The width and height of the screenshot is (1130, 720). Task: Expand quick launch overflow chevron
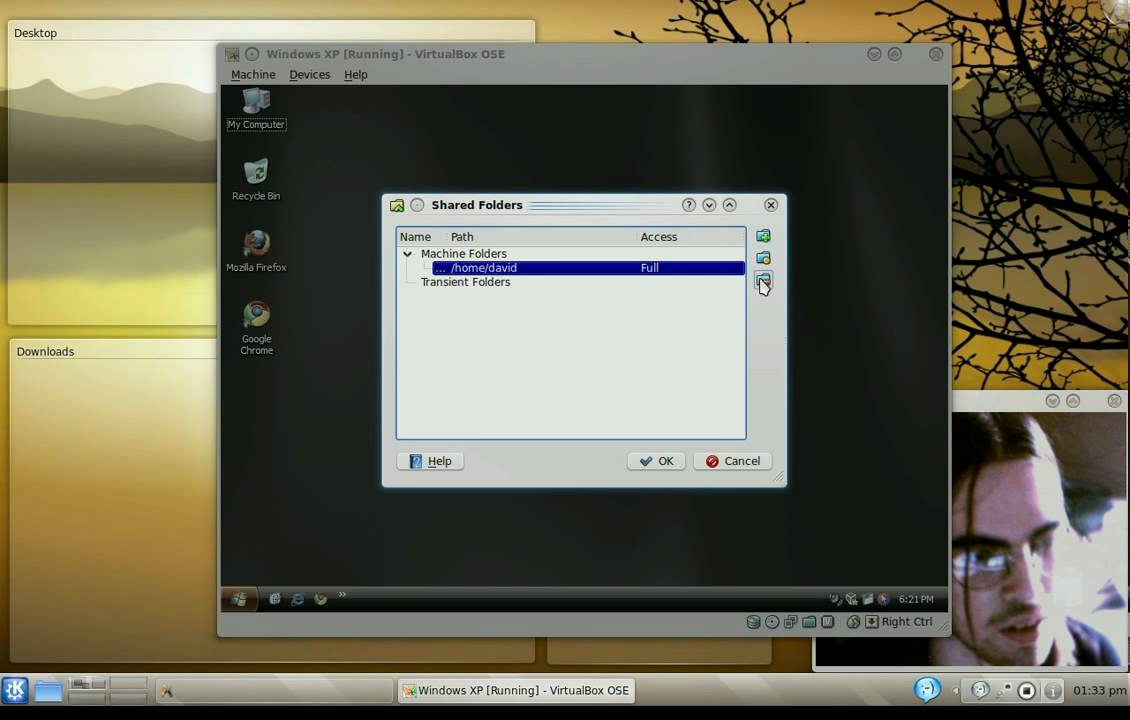click(342, 595)
